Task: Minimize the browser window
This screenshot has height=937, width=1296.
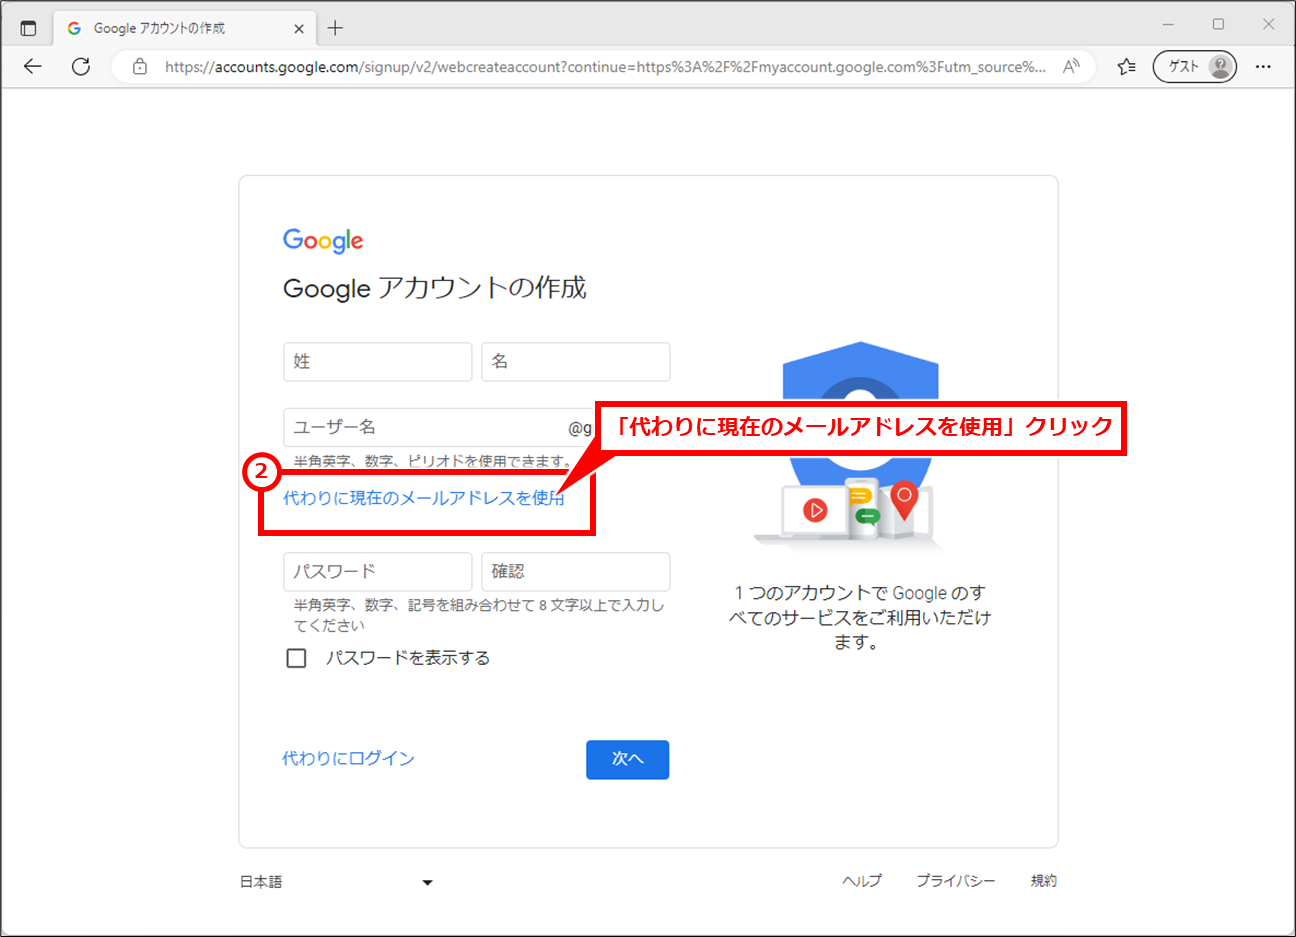Action: (x=1168, y=24)
